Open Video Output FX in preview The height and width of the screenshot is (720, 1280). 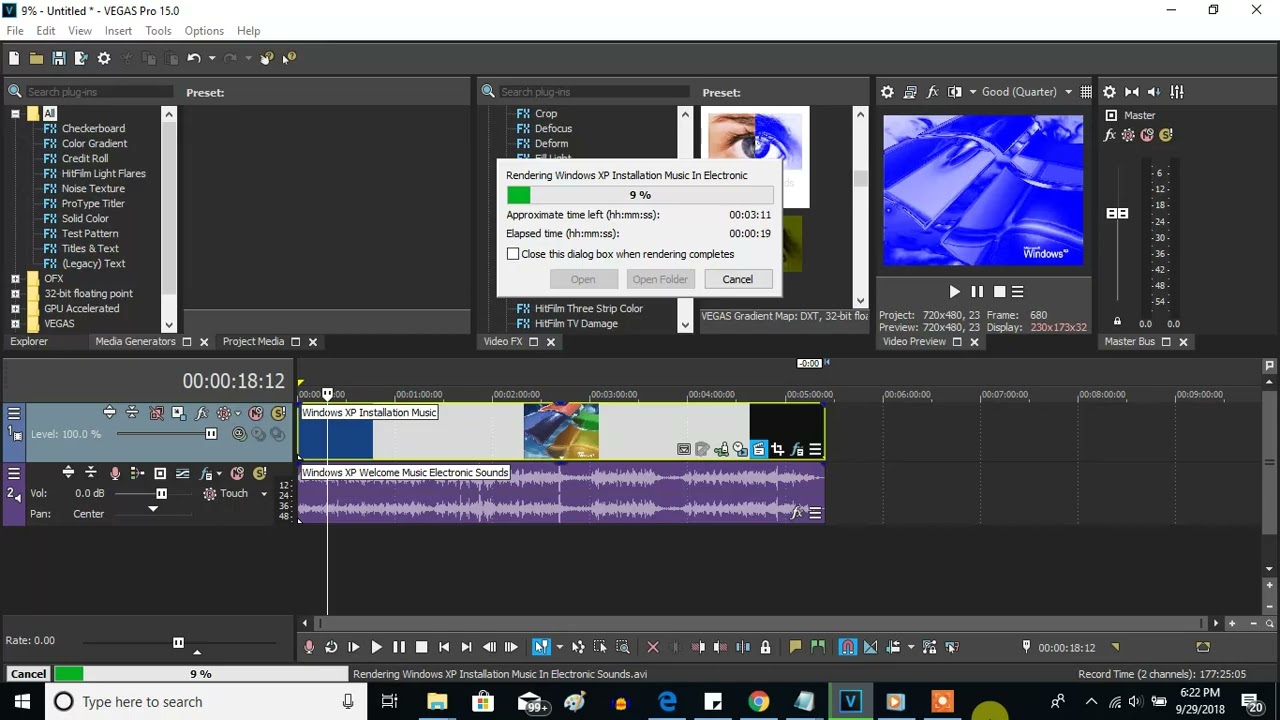932,92
